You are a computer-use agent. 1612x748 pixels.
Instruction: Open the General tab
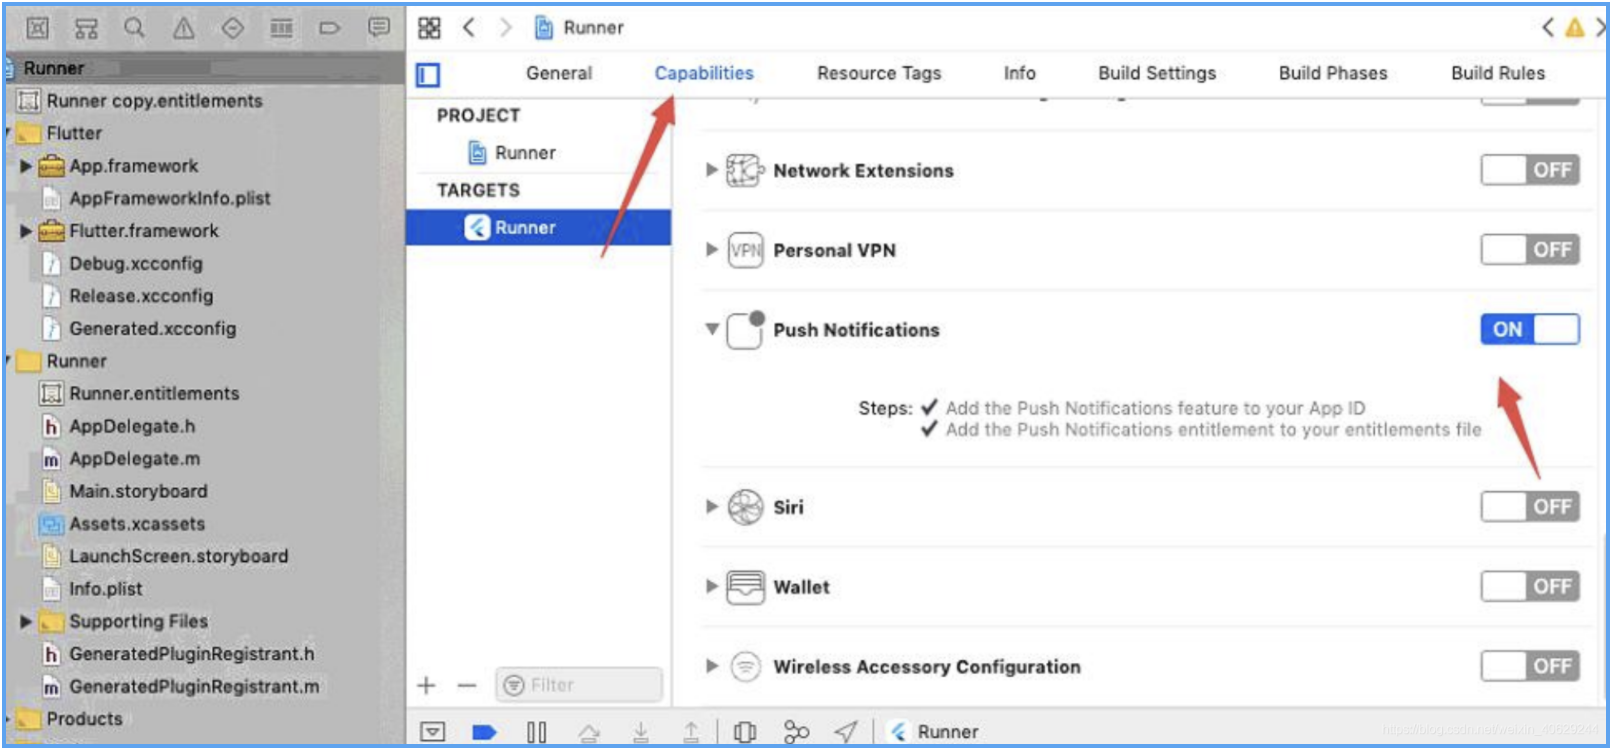[x=559, y=73]
